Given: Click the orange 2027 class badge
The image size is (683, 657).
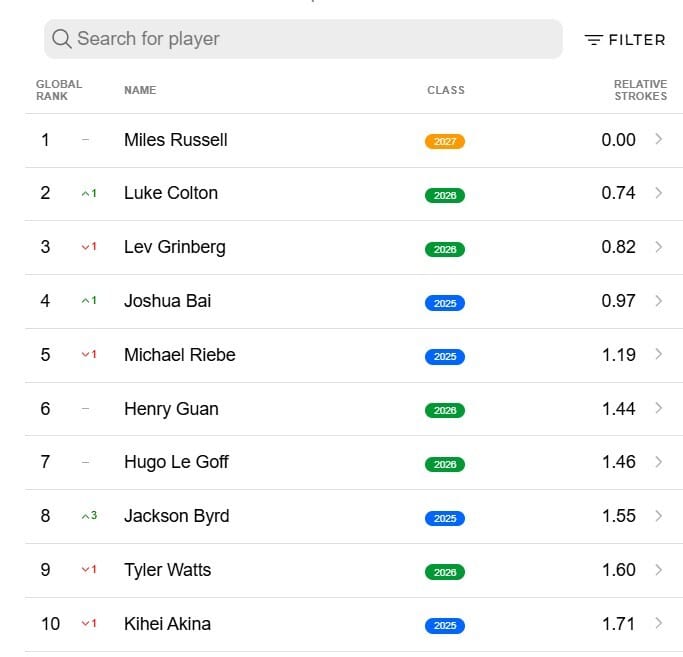Looking at the screenshot, I should click(x=445, y=141).
